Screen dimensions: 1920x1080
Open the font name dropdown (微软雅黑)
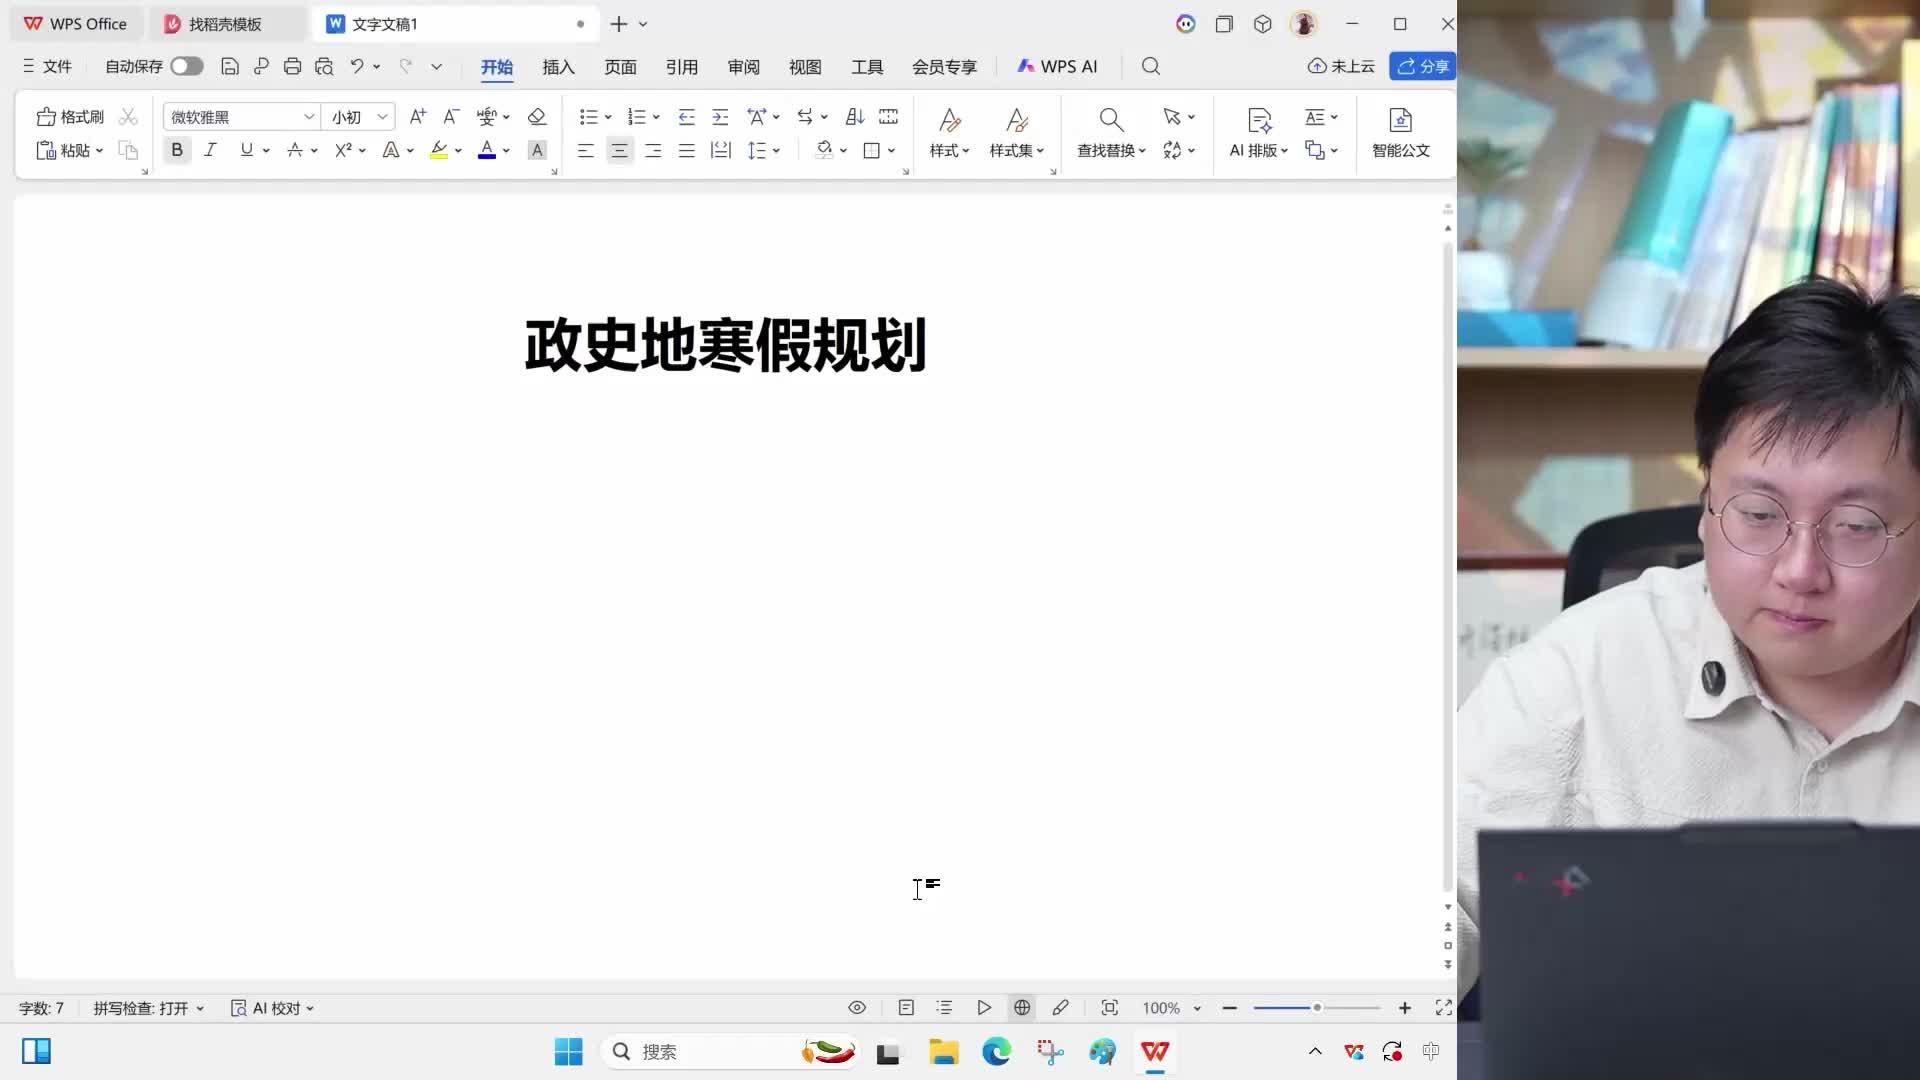click(x=308, y=117)
